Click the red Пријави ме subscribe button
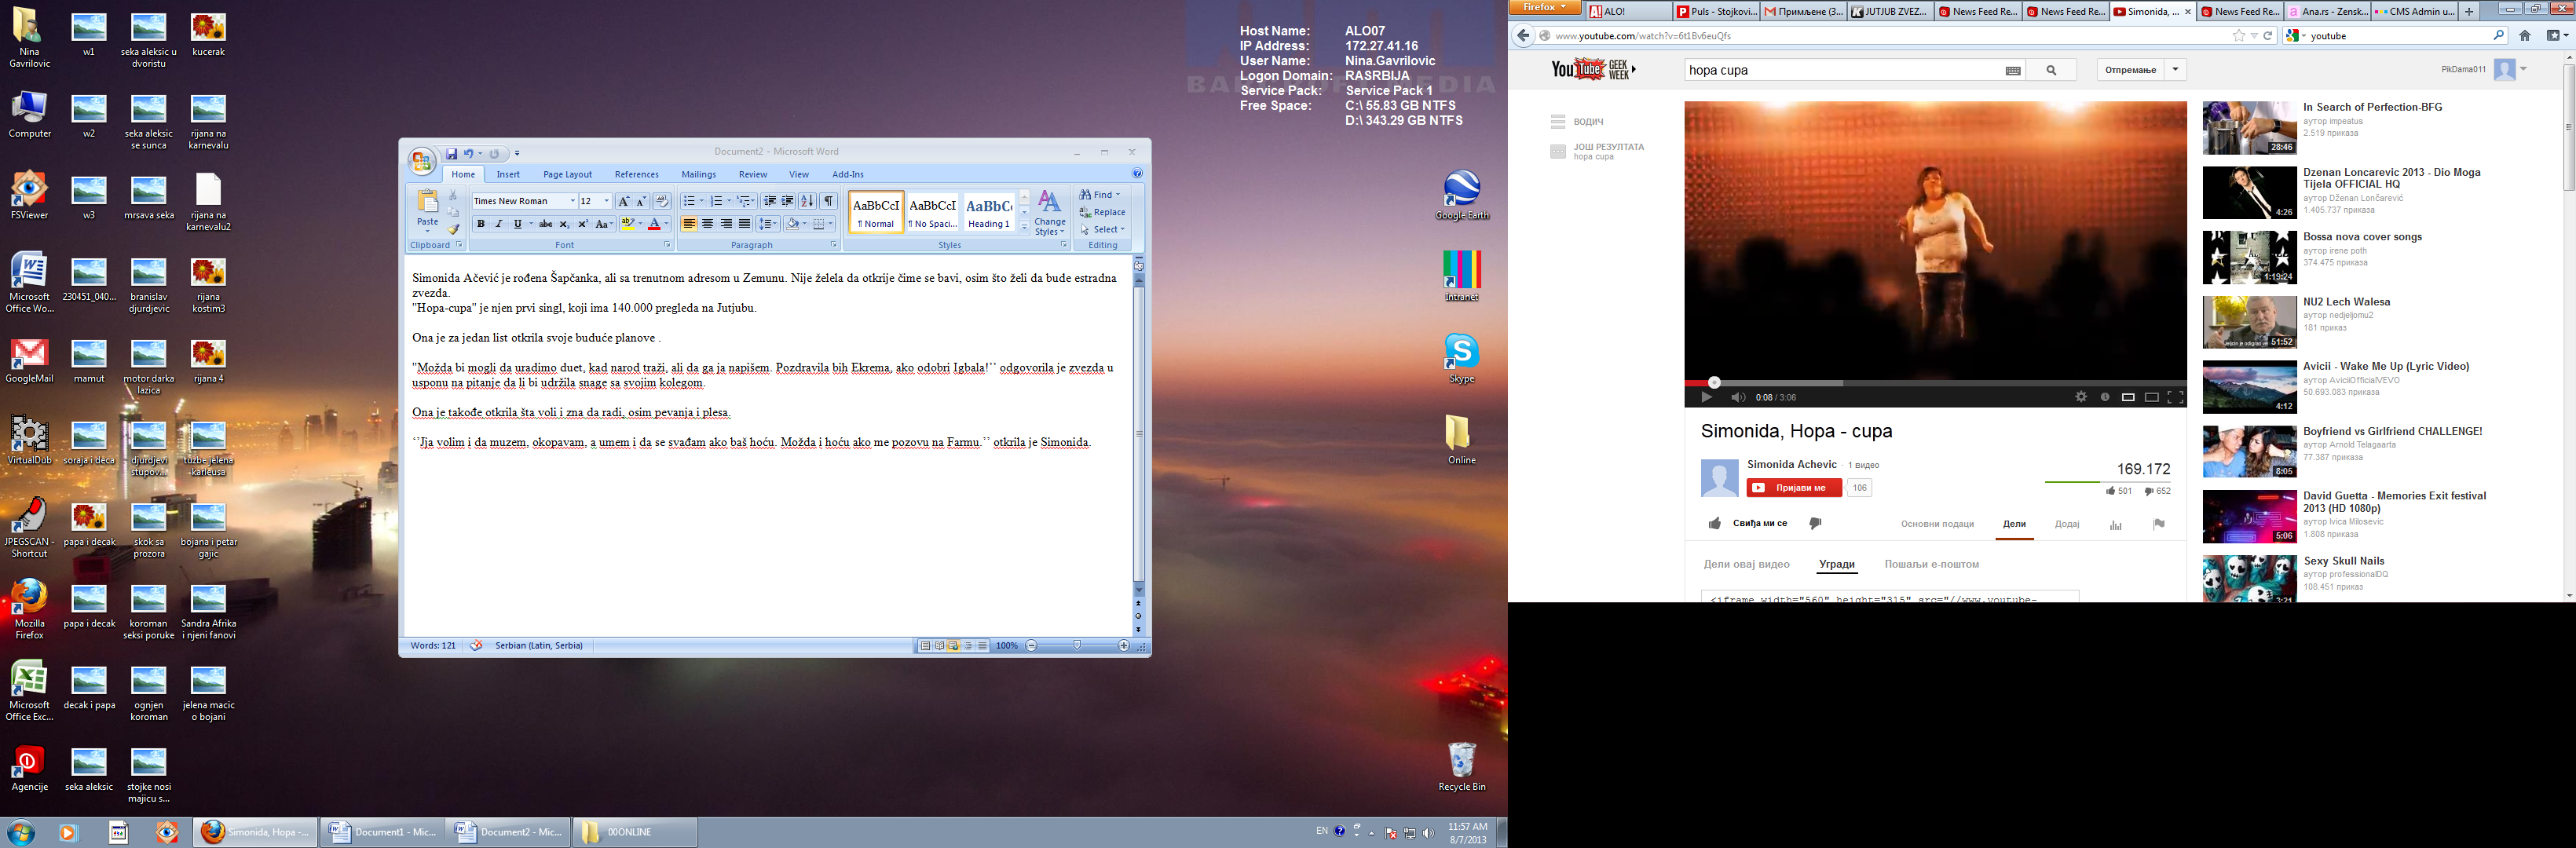Image resolution: width=2576 pixels, height=848 pixels. 1793,488
